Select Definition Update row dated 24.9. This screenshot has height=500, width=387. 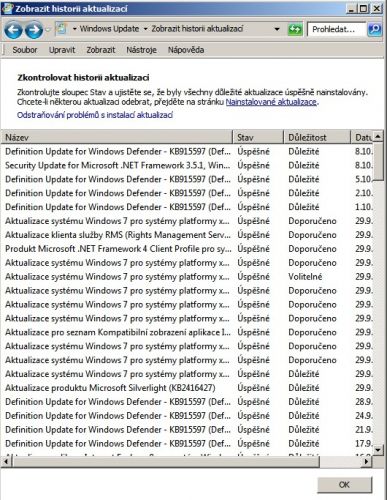(187, 416)
